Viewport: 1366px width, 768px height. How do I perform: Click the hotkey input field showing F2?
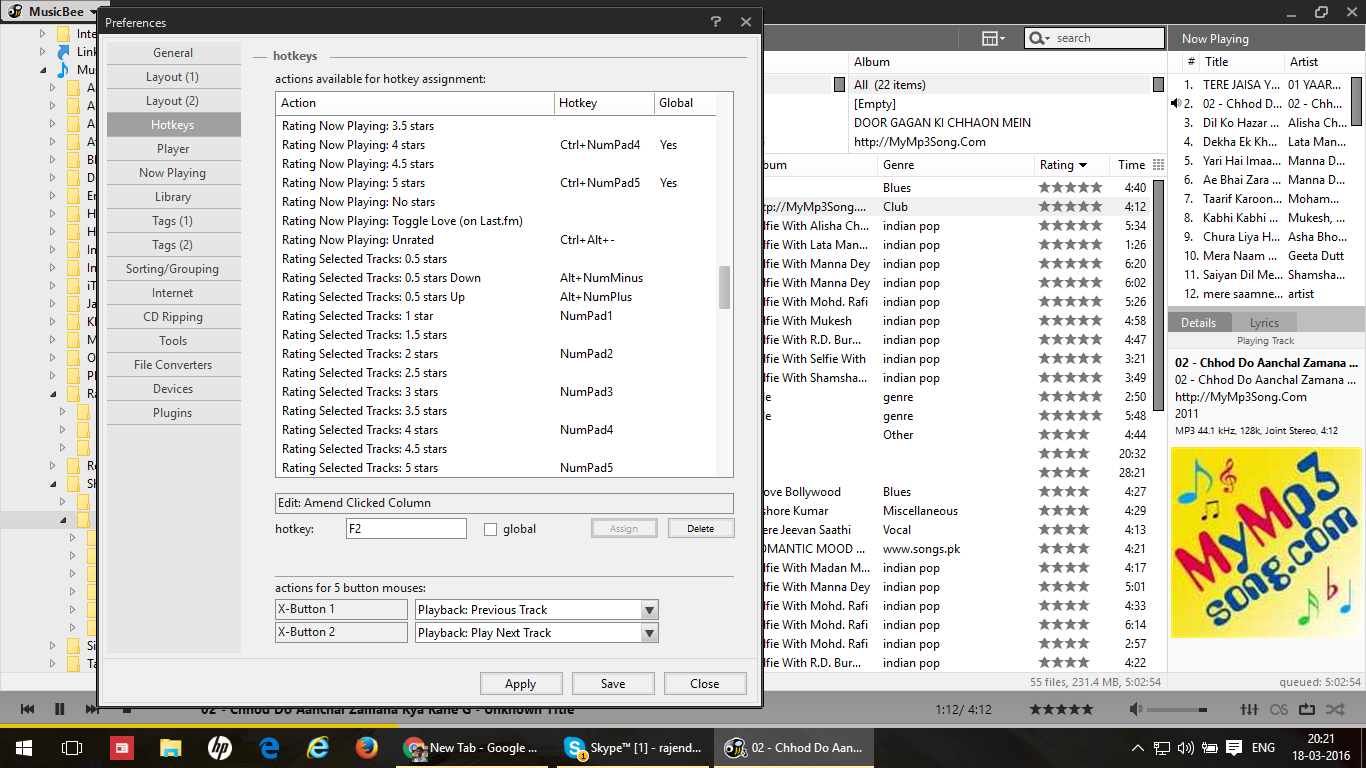click(x=405, y=527)
